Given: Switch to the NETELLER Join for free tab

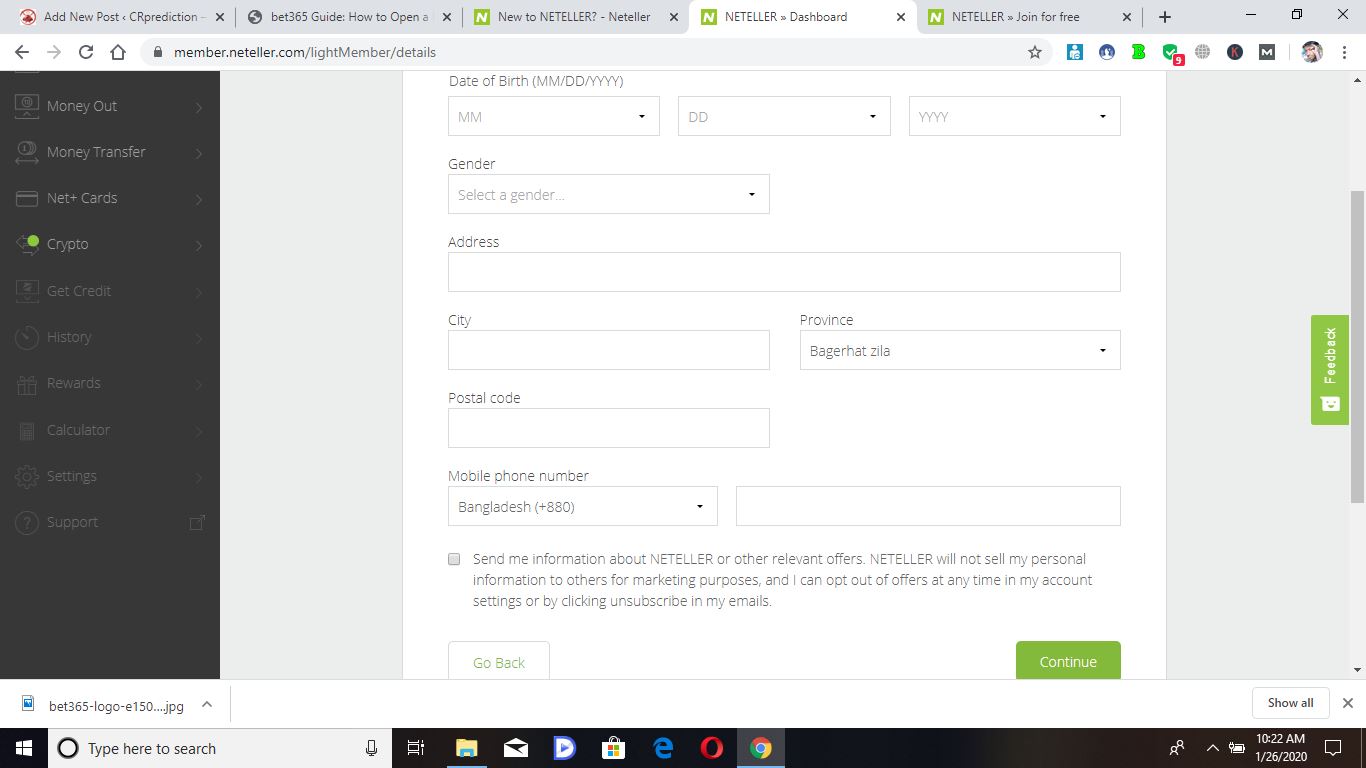Looking at the screenshot, I should [x=1028, y=17].
